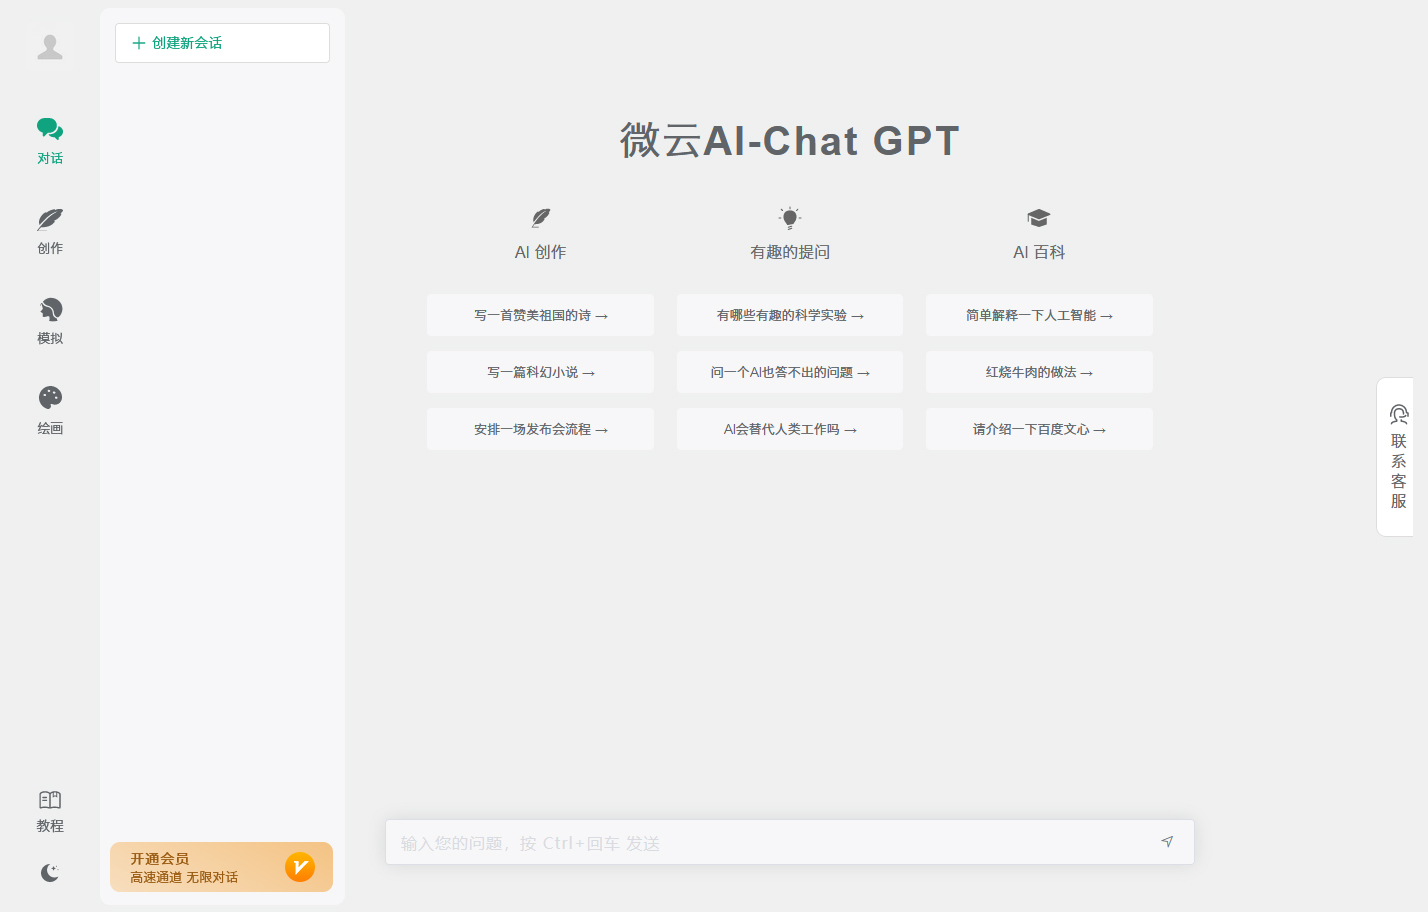Choose prompt 简单解释一下人工智能

[1039, 315]
